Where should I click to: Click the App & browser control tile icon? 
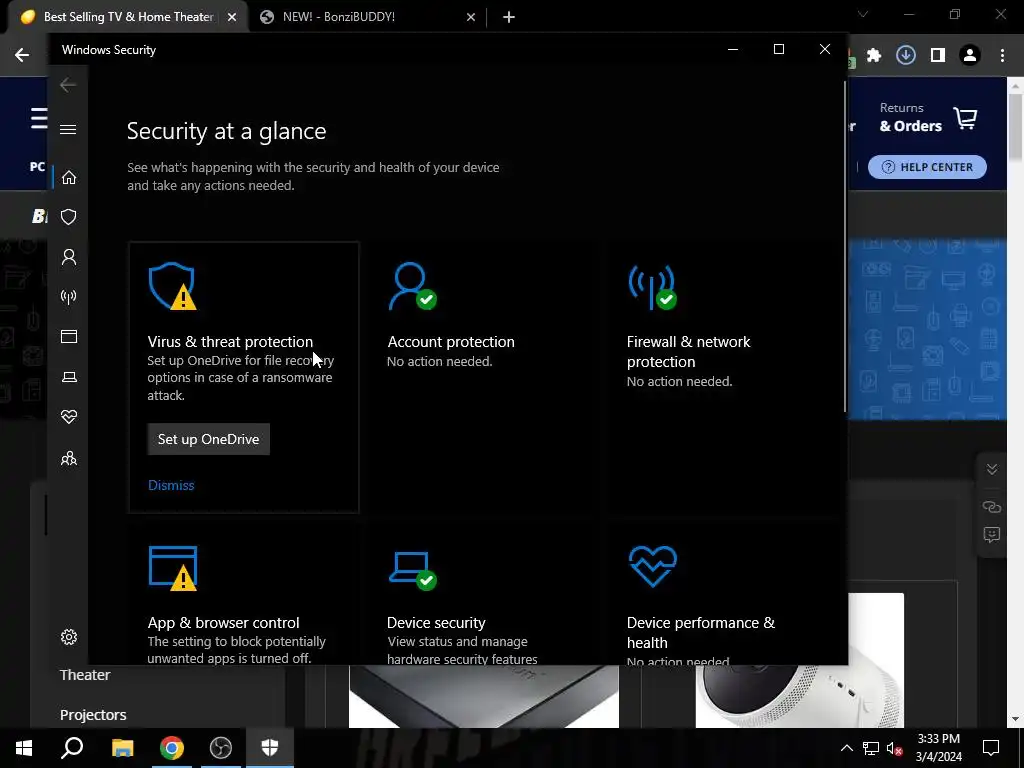click(172, 568)
